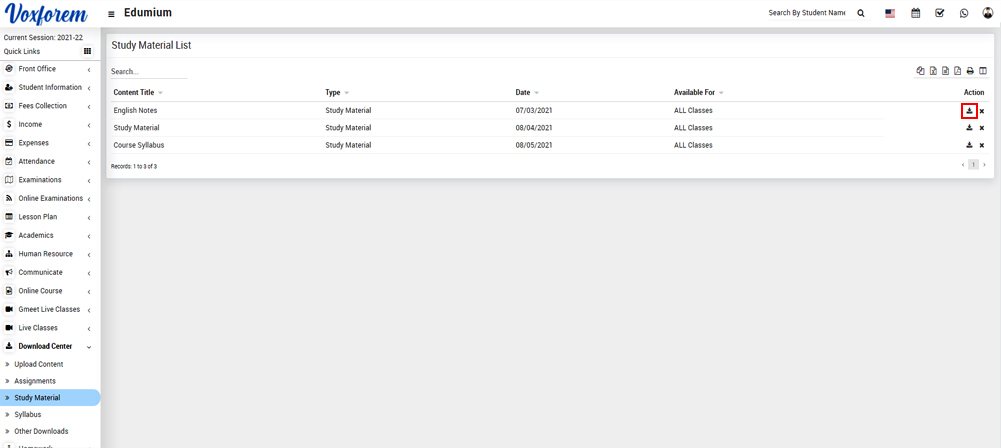Toggle column visibility icon
Image resolution: width=1001 pixels, height=448 pixels.
(983, 71)
